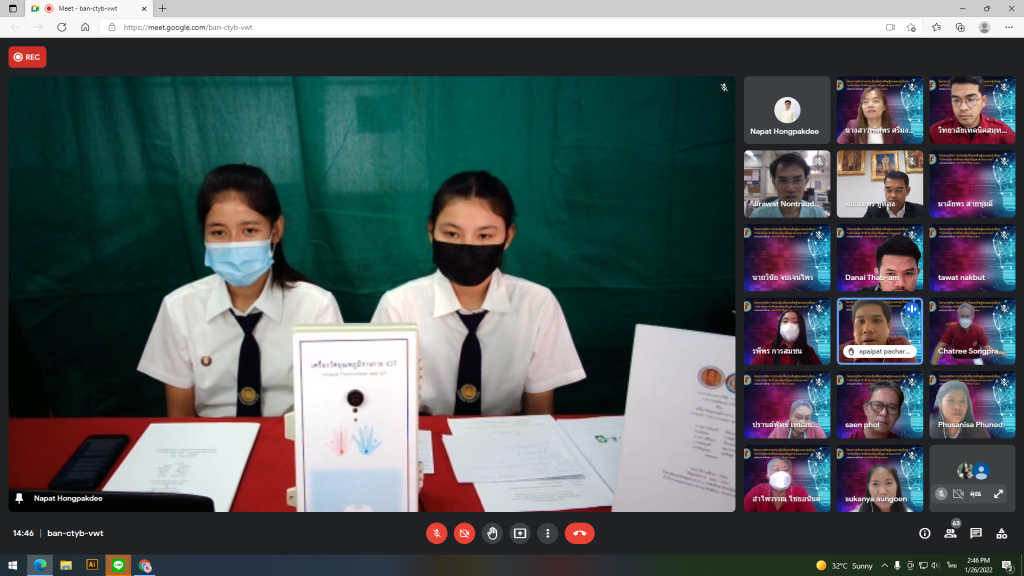Open the more options three-dot menu

point(547,534)
